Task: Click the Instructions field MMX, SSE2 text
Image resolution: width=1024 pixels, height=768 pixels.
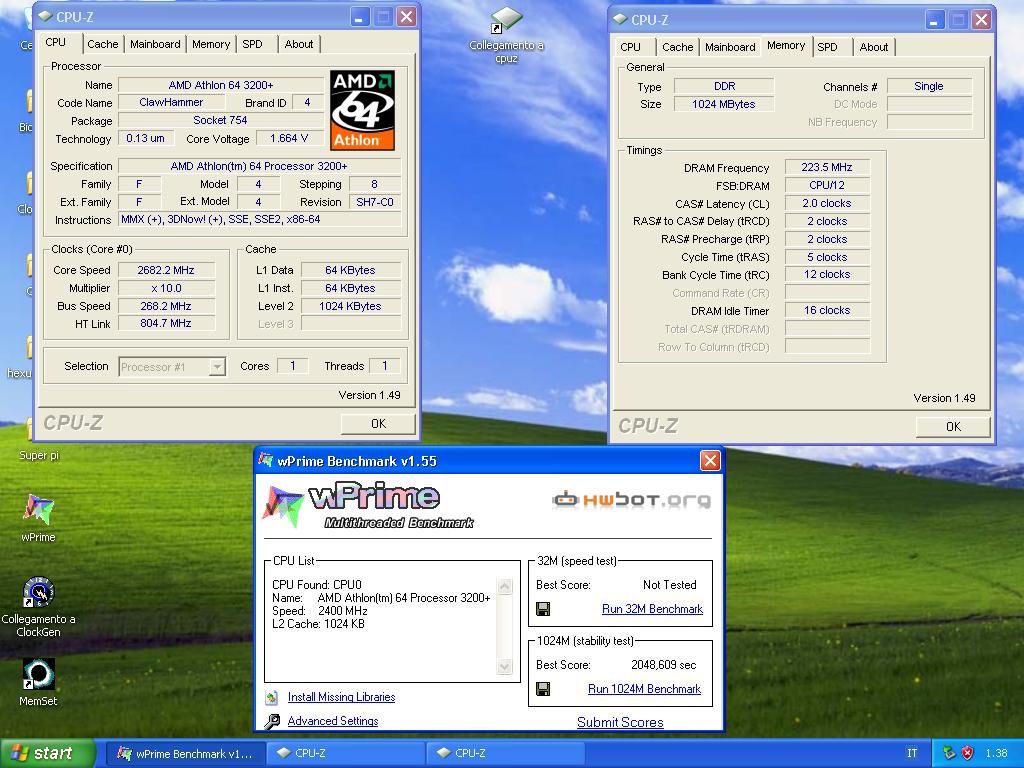Action: [x=259, y=219]
